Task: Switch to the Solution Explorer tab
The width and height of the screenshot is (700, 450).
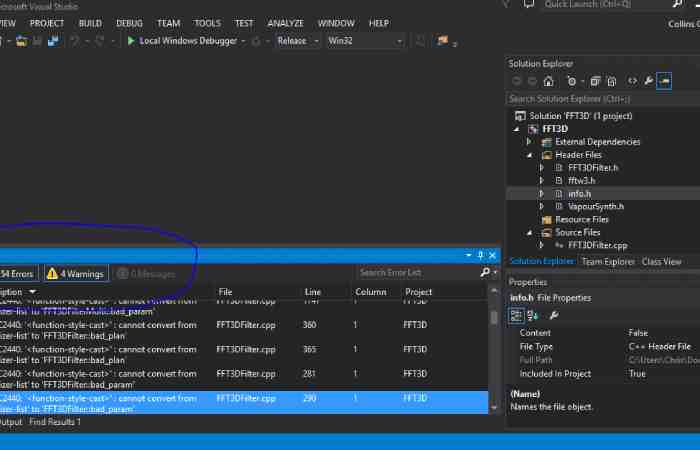Action: click(x=542, y=262)
